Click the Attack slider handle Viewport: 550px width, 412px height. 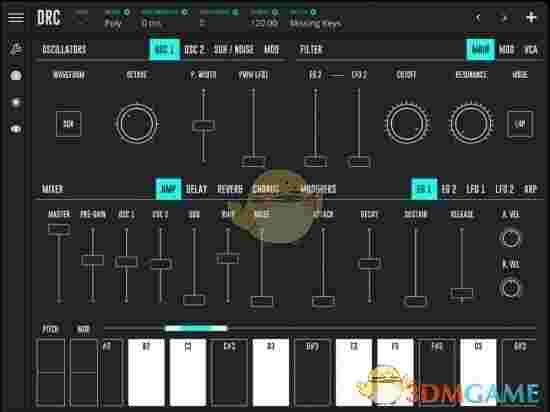point(323,301)
